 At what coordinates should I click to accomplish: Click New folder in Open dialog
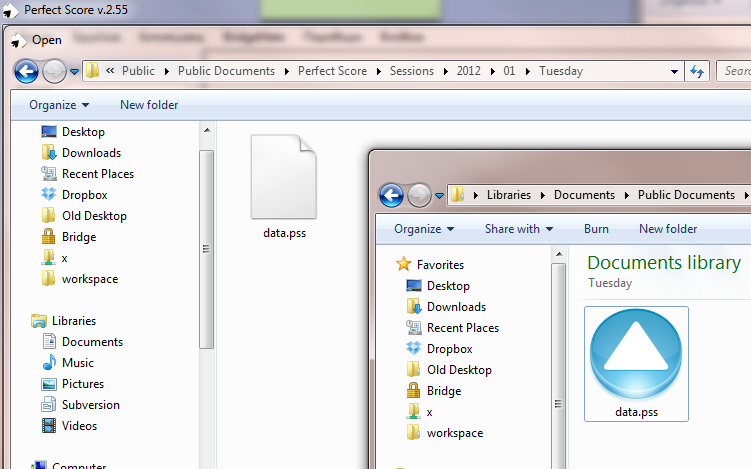[149, 105]
